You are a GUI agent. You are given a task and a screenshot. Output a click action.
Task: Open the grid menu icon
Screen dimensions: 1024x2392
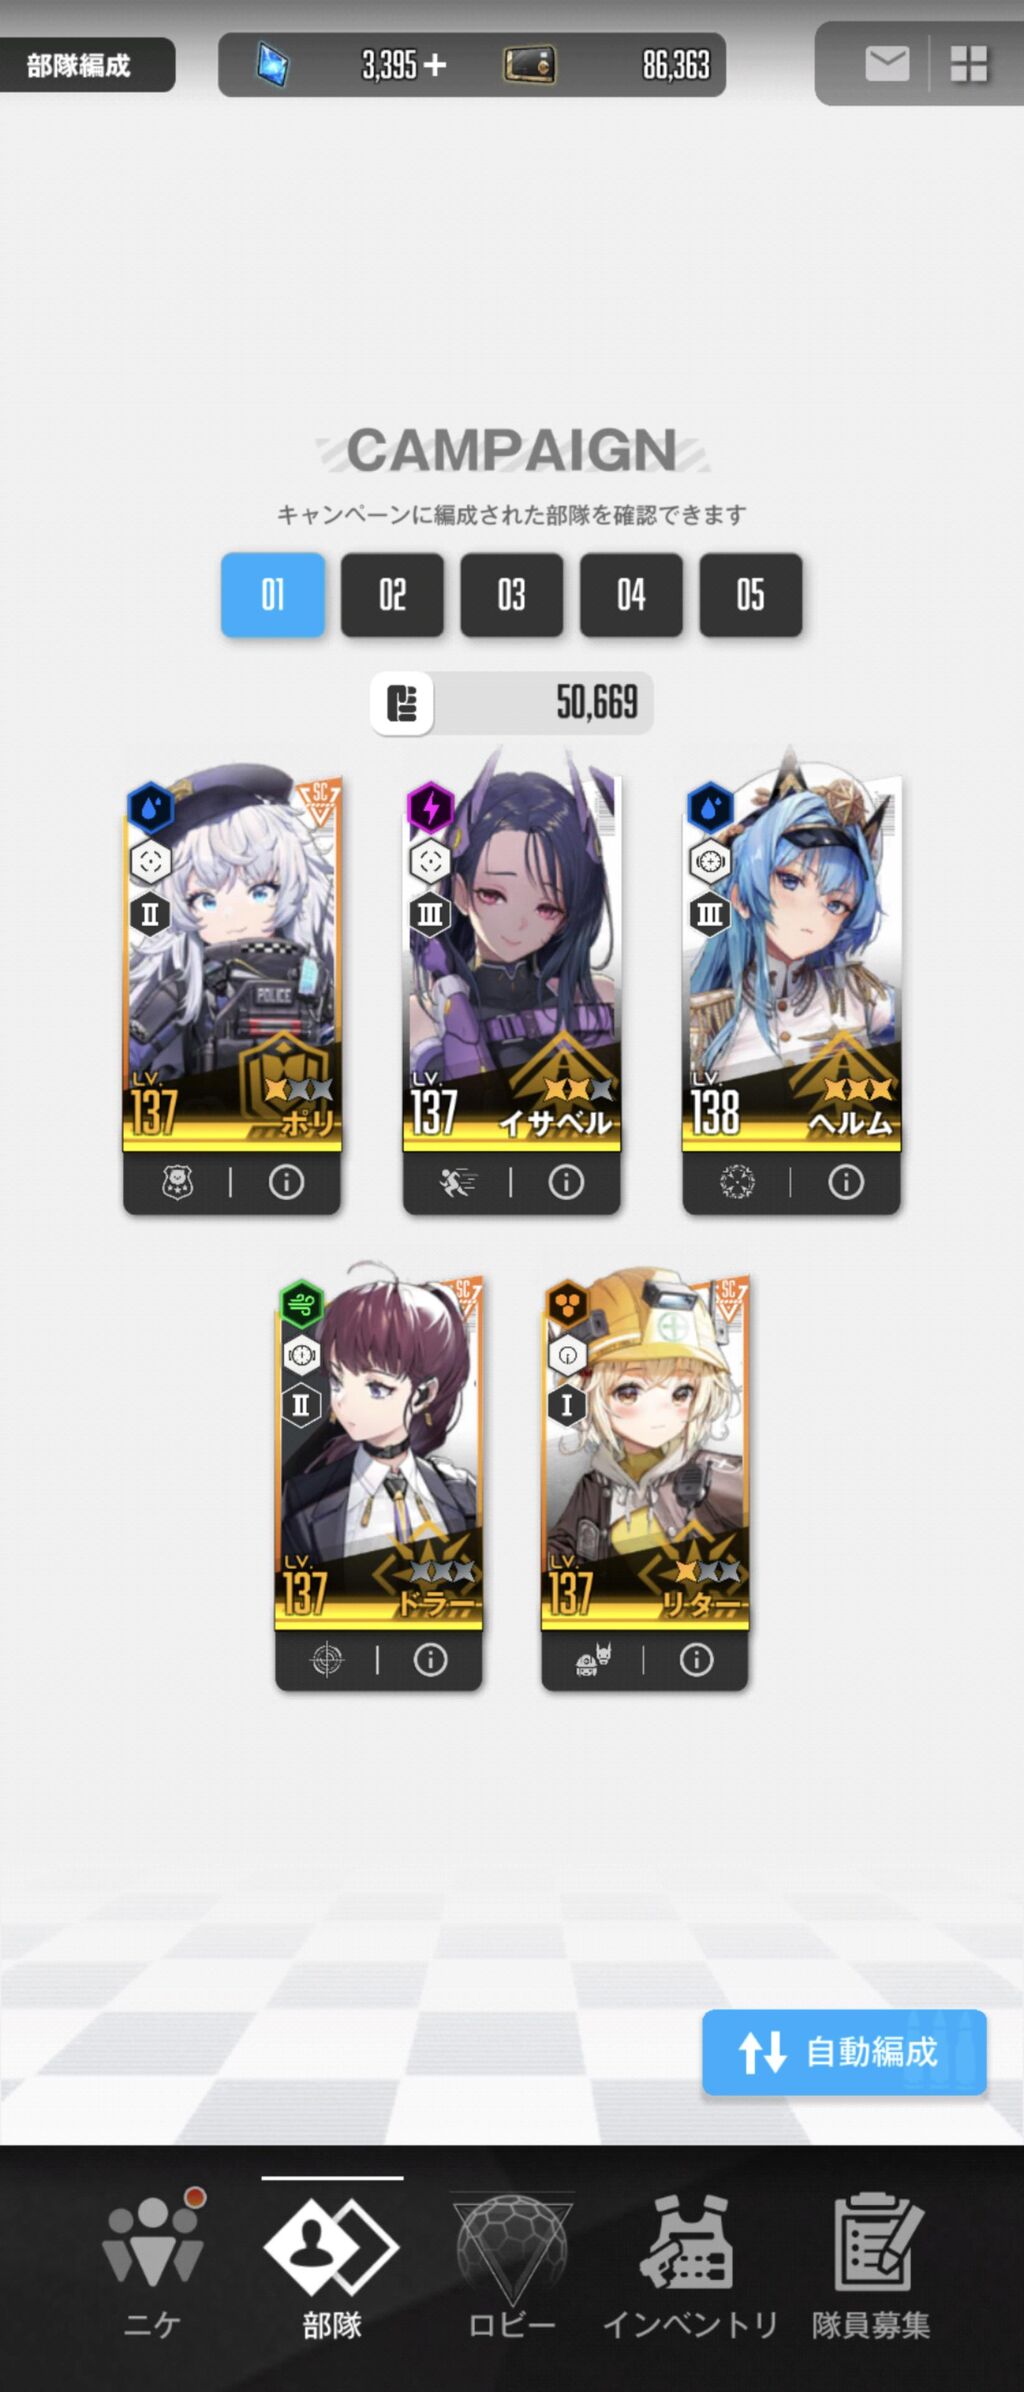tap(968, 65)
